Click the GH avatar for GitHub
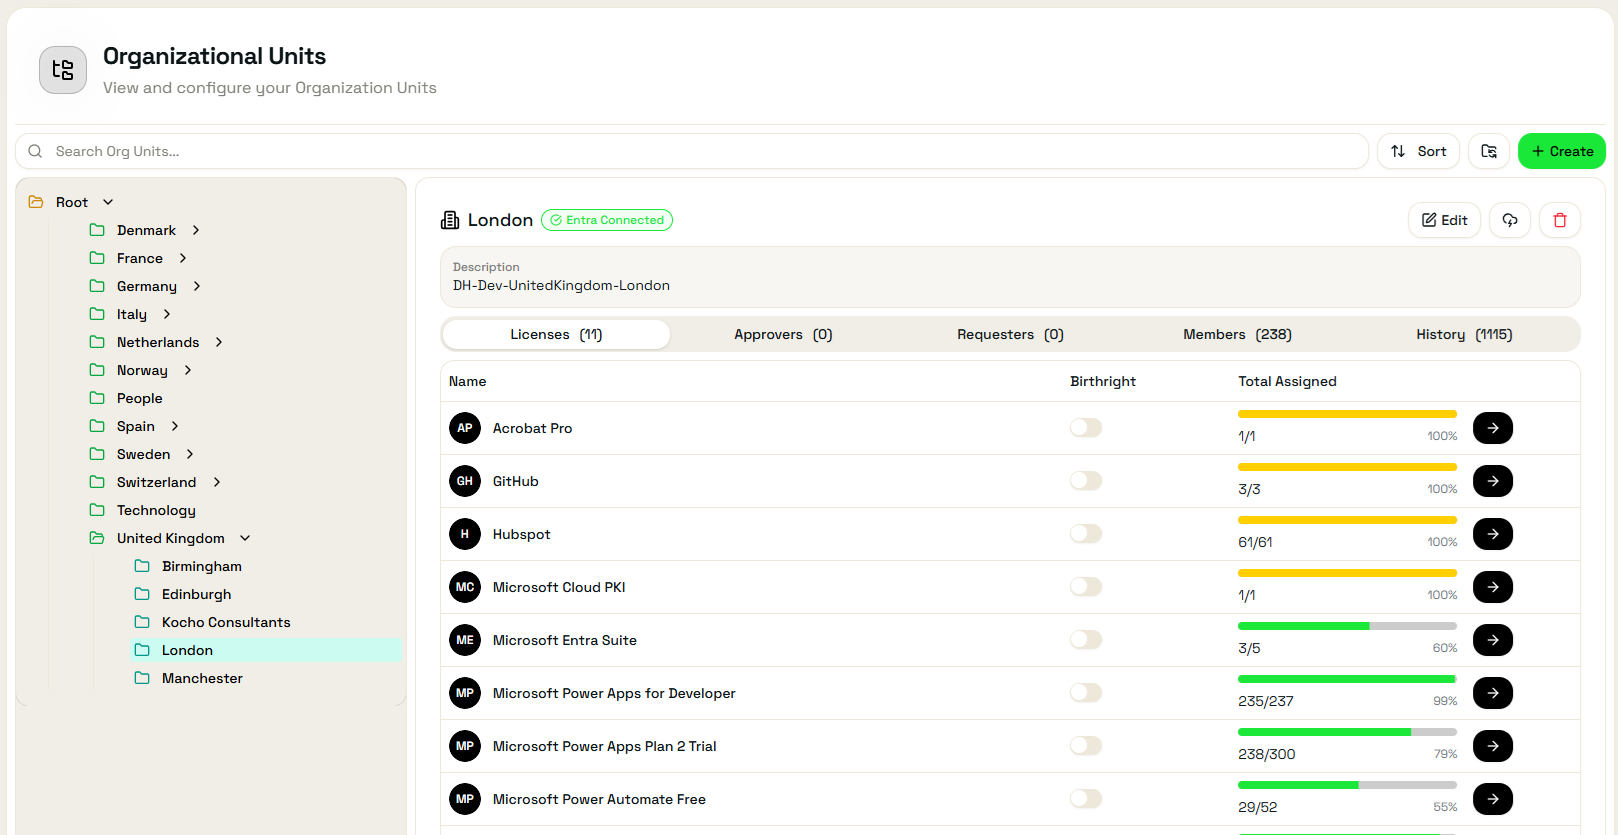The height and width of the screenshot is (835, 1618). click(x=465, y=481)
